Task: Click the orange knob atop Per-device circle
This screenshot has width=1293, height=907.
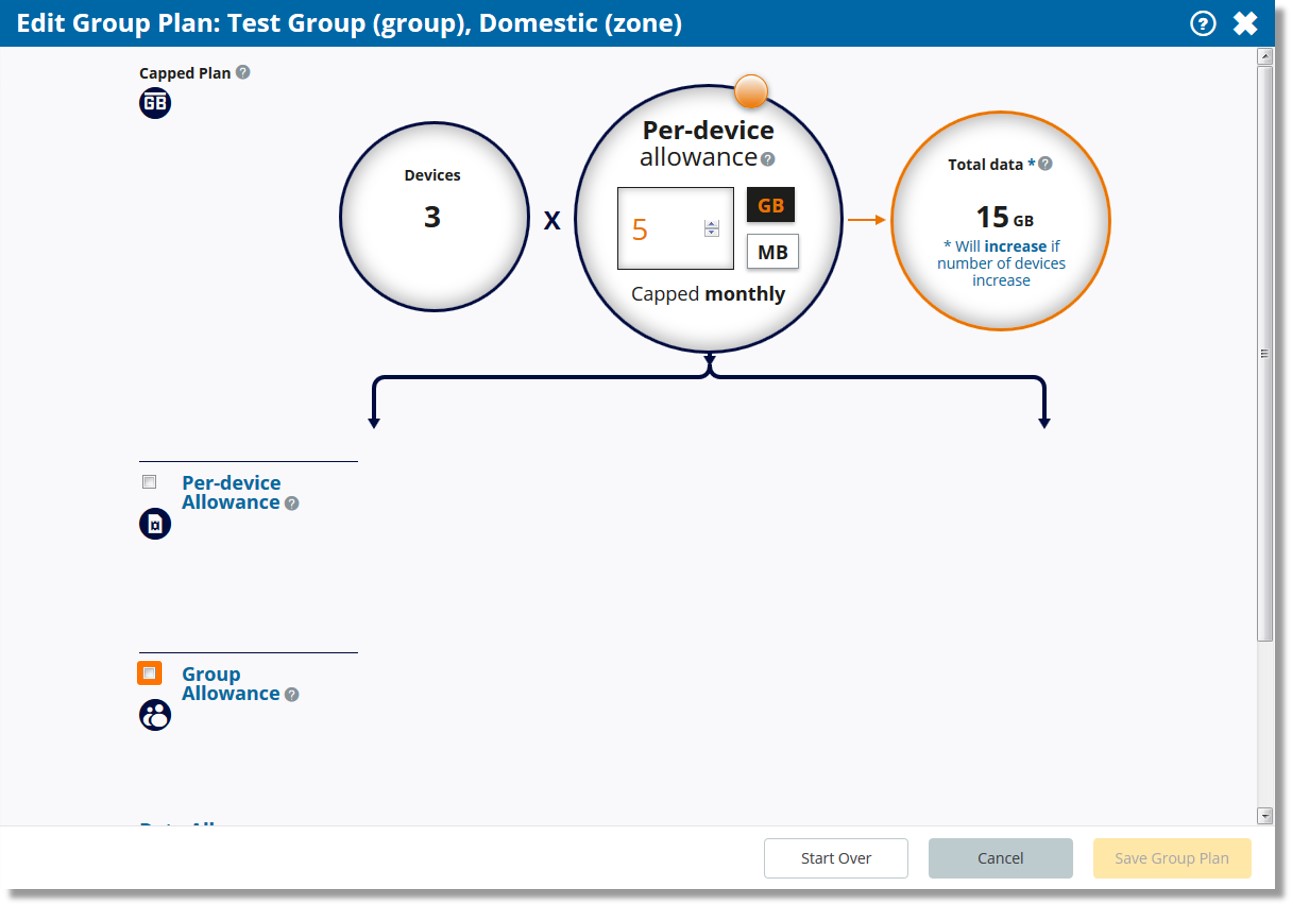Action: pyautogui.click(x=751, y=92)
